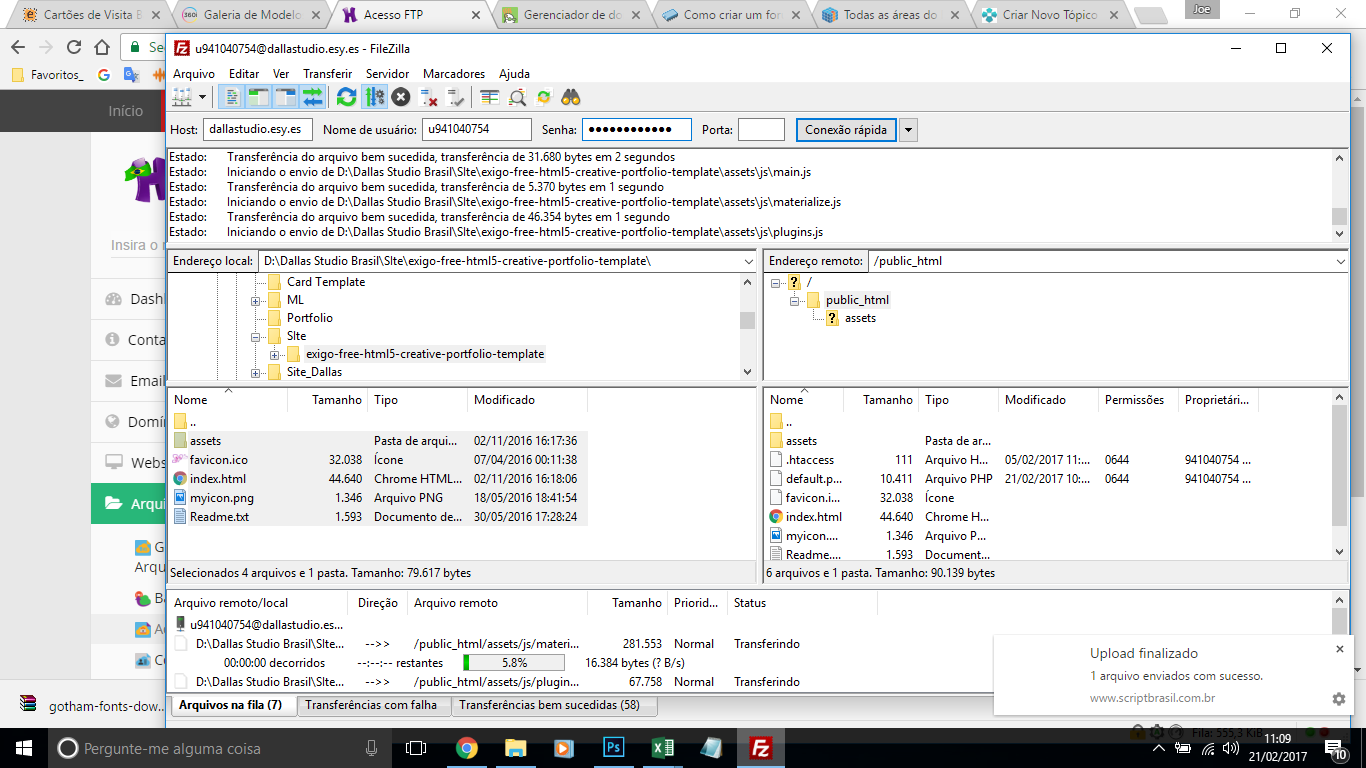This screenshot has width=1366, height=768.
Task: Open the Marcadores menu
Action: tap(454, 74)
